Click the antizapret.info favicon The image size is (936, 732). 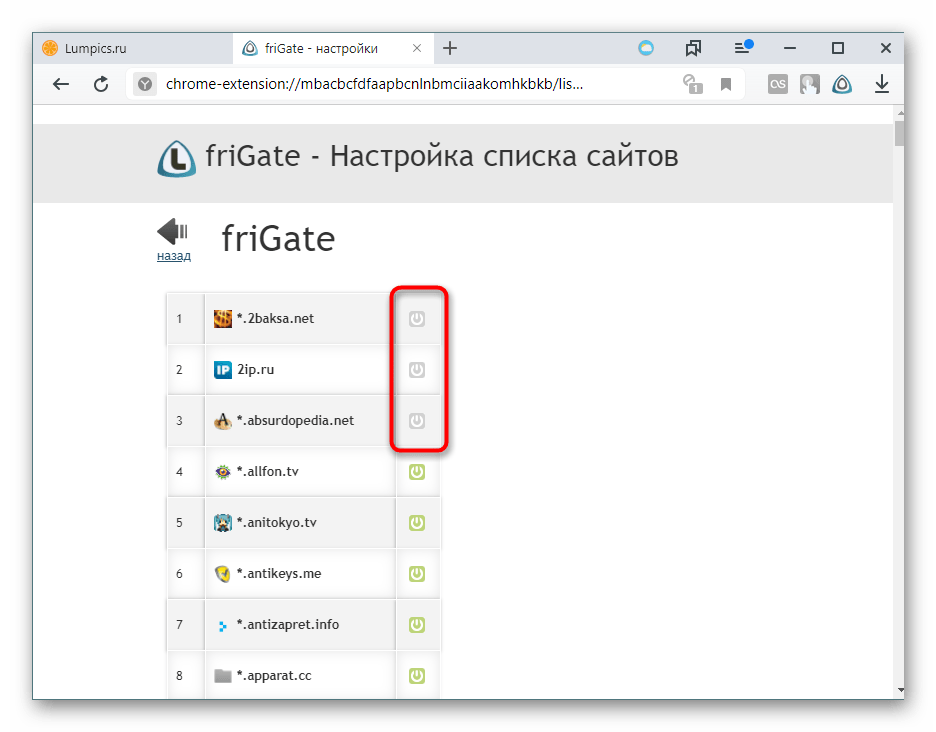click(x=223, y=626)
